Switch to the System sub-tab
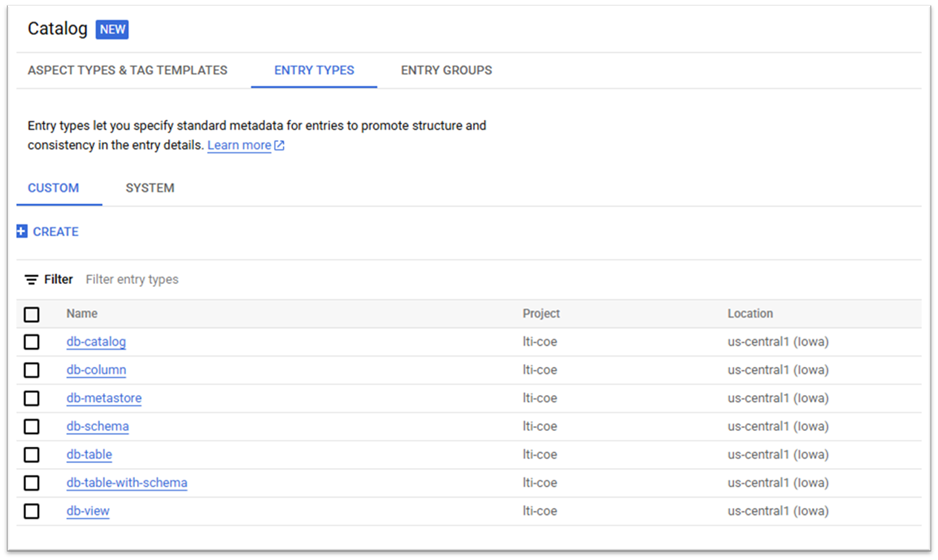The width and height of the screenshot is (938, 560). [150, 188]
